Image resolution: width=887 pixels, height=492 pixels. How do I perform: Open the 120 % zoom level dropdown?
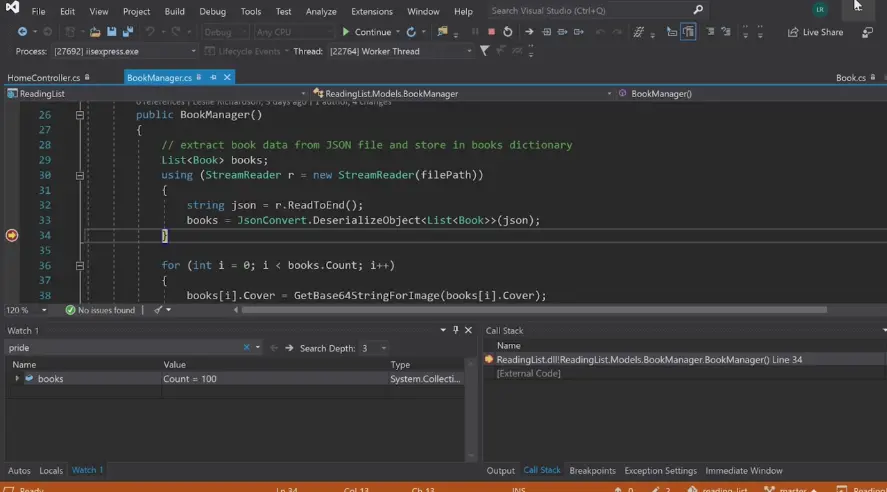(x=43, y=310)
